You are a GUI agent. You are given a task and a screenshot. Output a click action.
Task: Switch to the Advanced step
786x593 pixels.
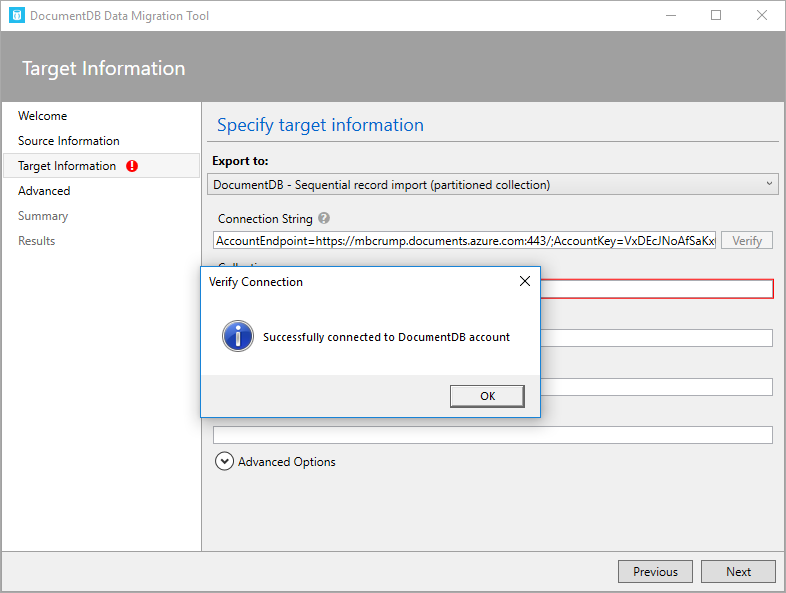point(44,191)
